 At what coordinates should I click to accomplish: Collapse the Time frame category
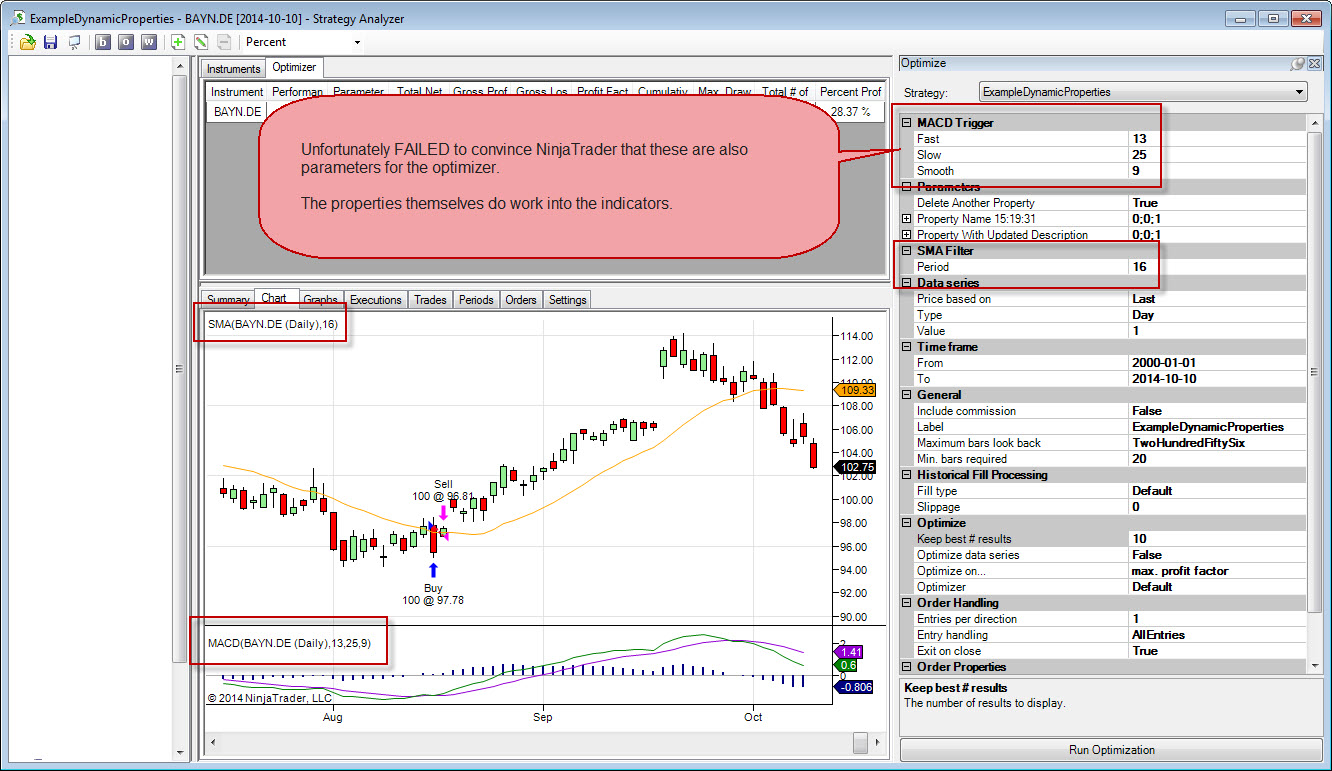tap(907, 347)
